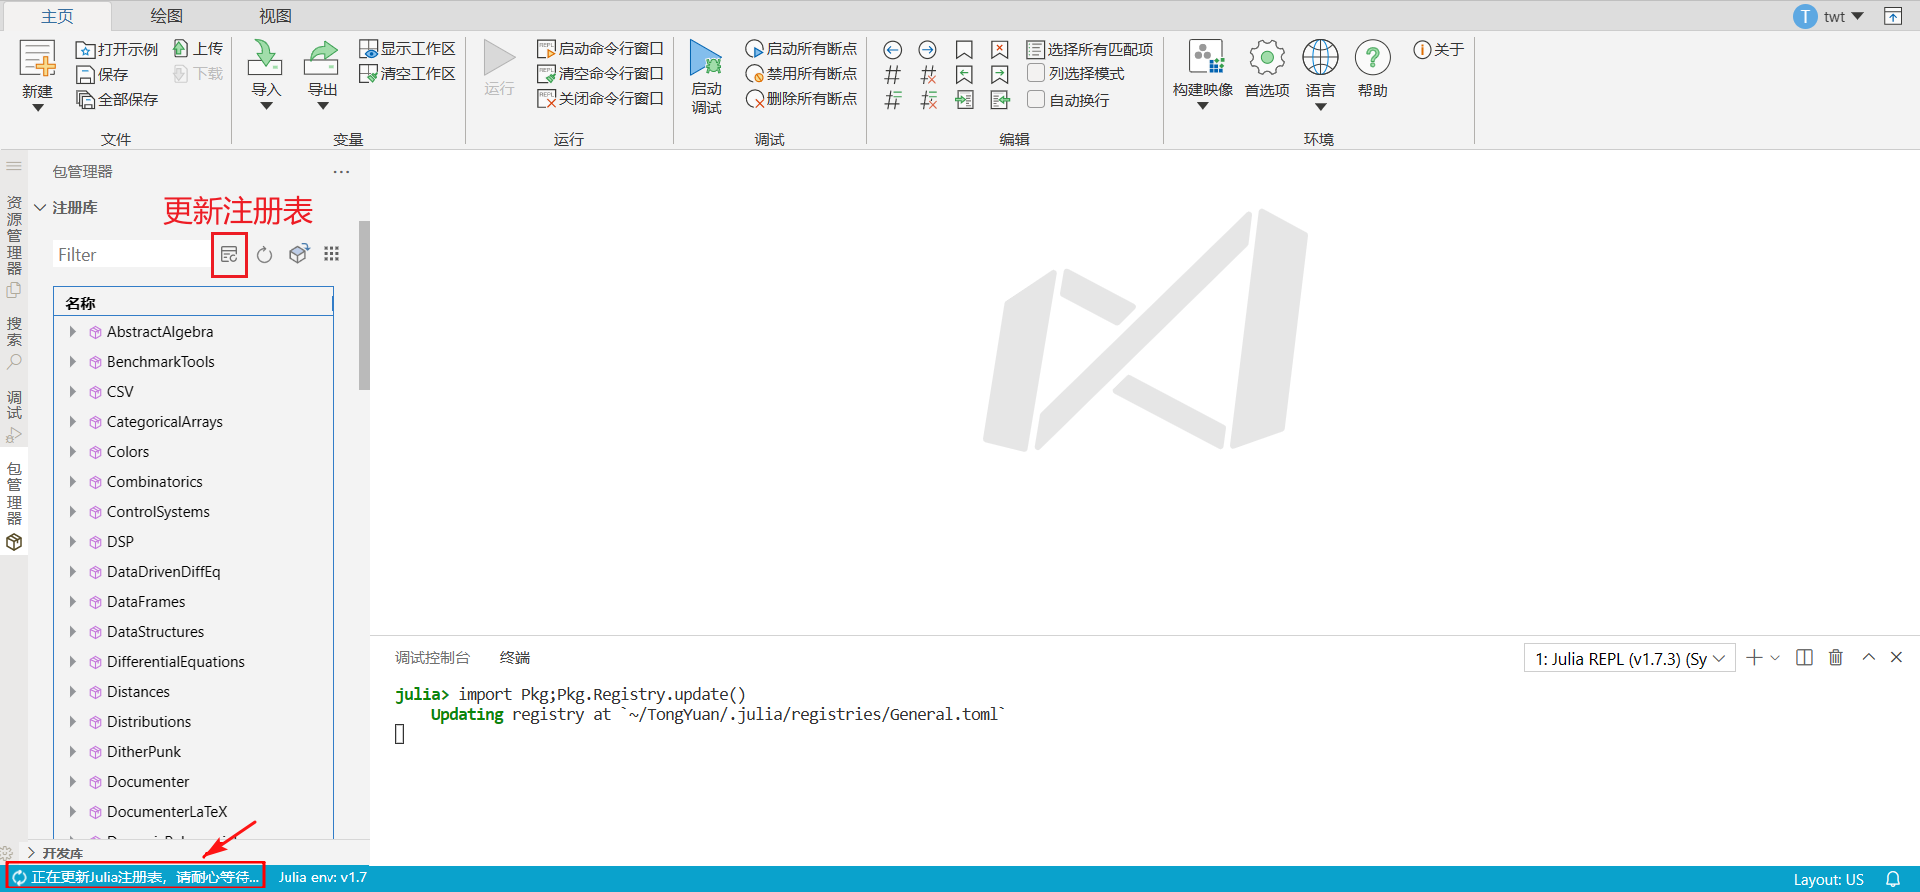Click 清空工作区 clear workspace
1920x892 pixels.
pos(408,73)
